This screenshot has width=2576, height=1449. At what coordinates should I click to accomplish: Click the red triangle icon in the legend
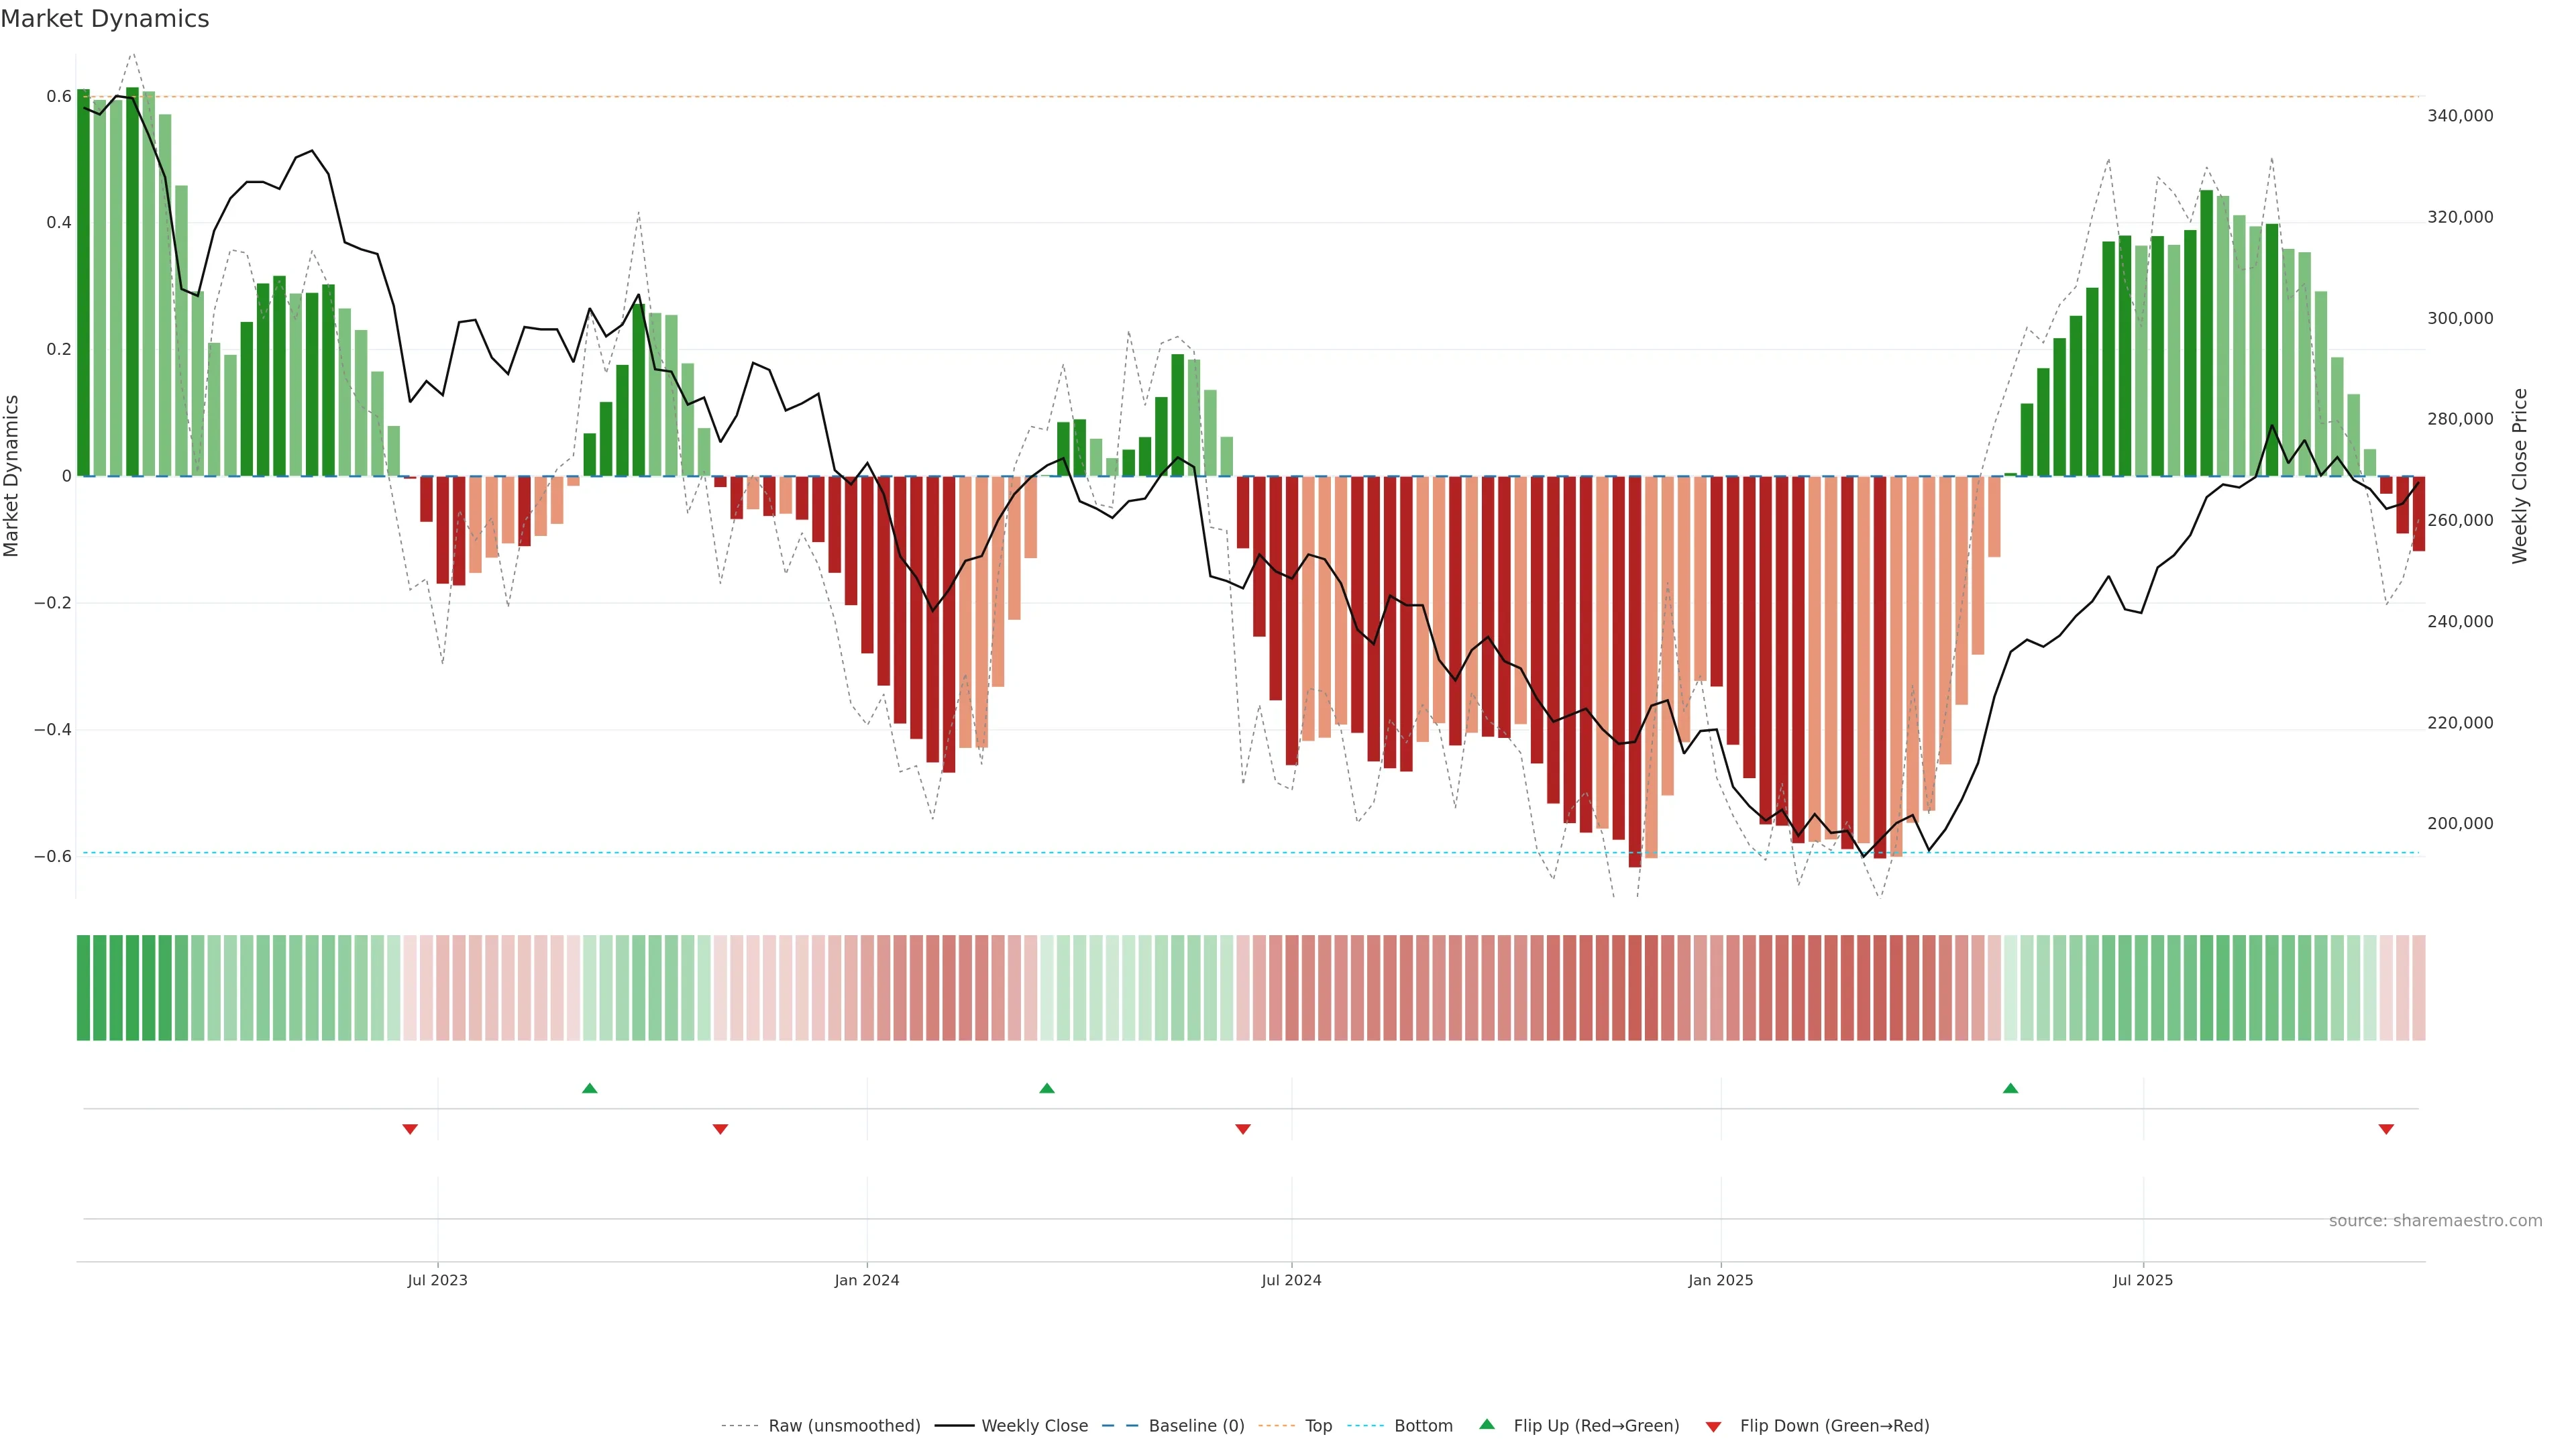point(1713,1426)
